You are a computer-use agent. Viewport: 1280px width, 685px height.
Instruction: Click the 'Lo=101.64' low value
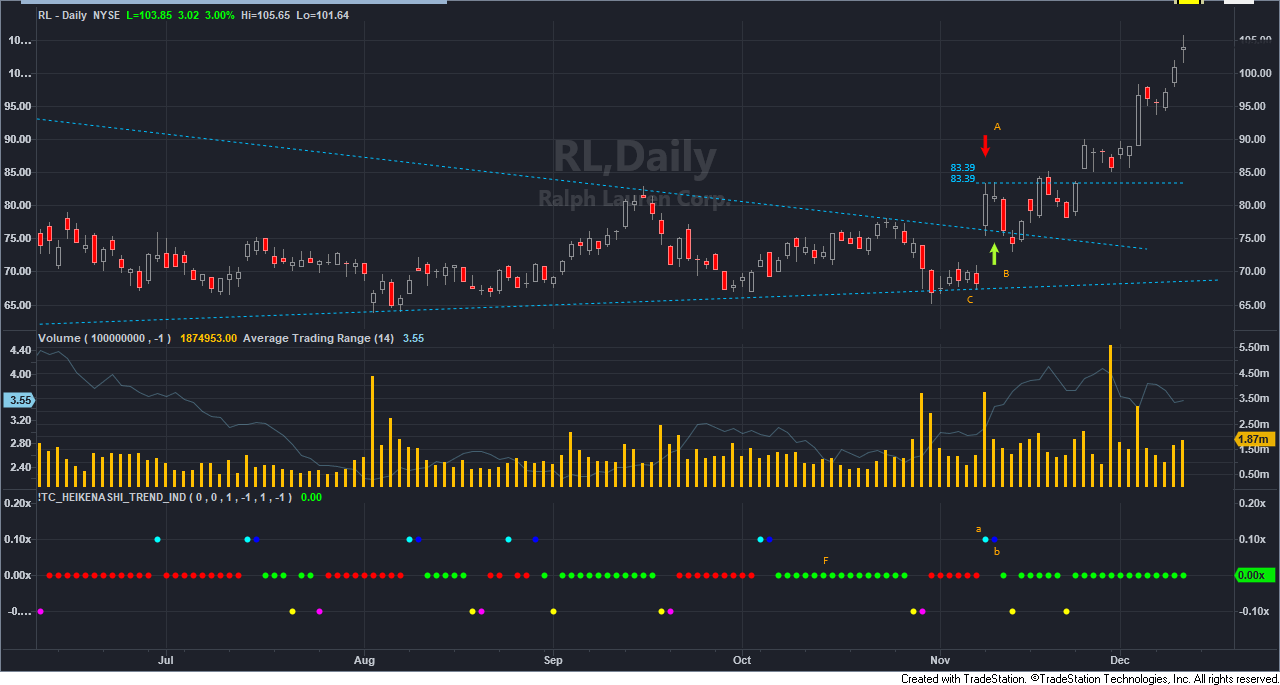[322, 16]
